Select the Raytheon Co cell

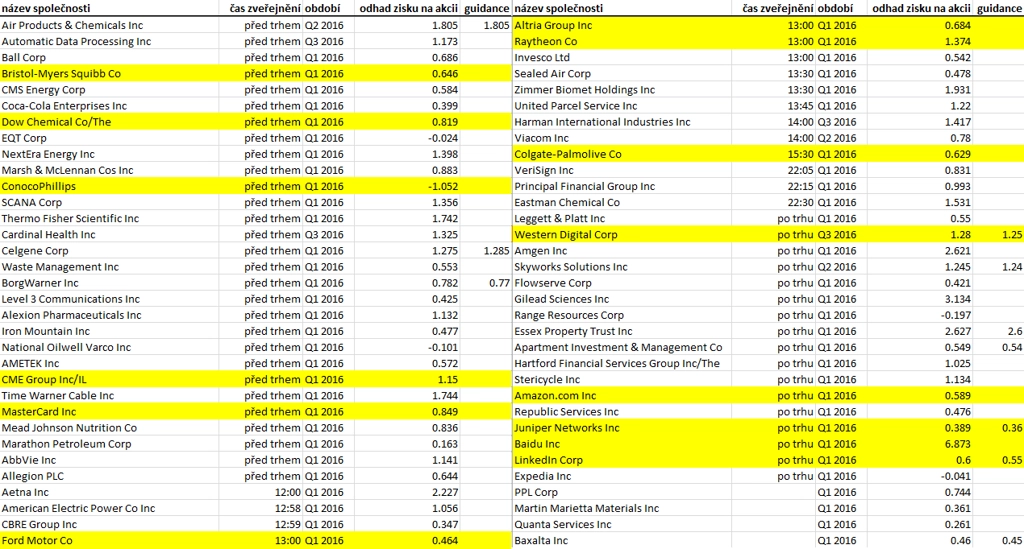(x=622, y=41)
